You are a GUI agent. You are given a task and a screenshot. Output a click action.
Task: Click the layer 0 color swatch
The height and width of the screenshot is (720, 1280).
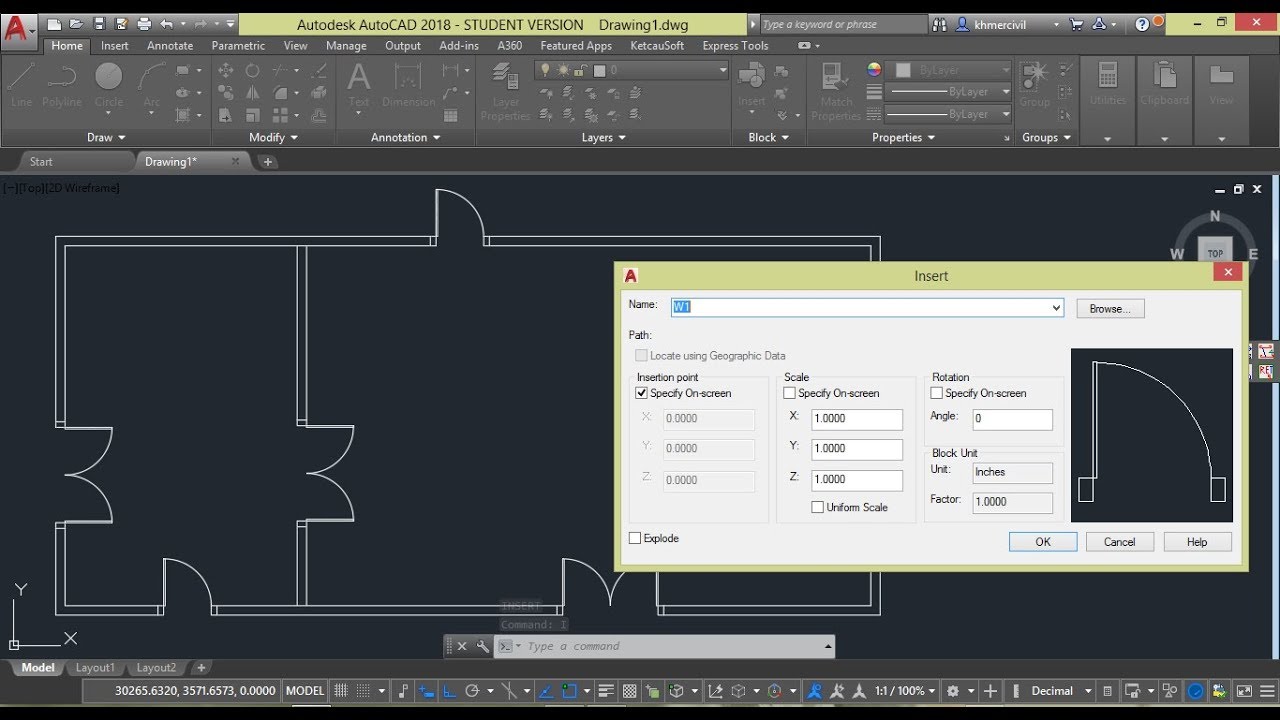click(599, 70)
